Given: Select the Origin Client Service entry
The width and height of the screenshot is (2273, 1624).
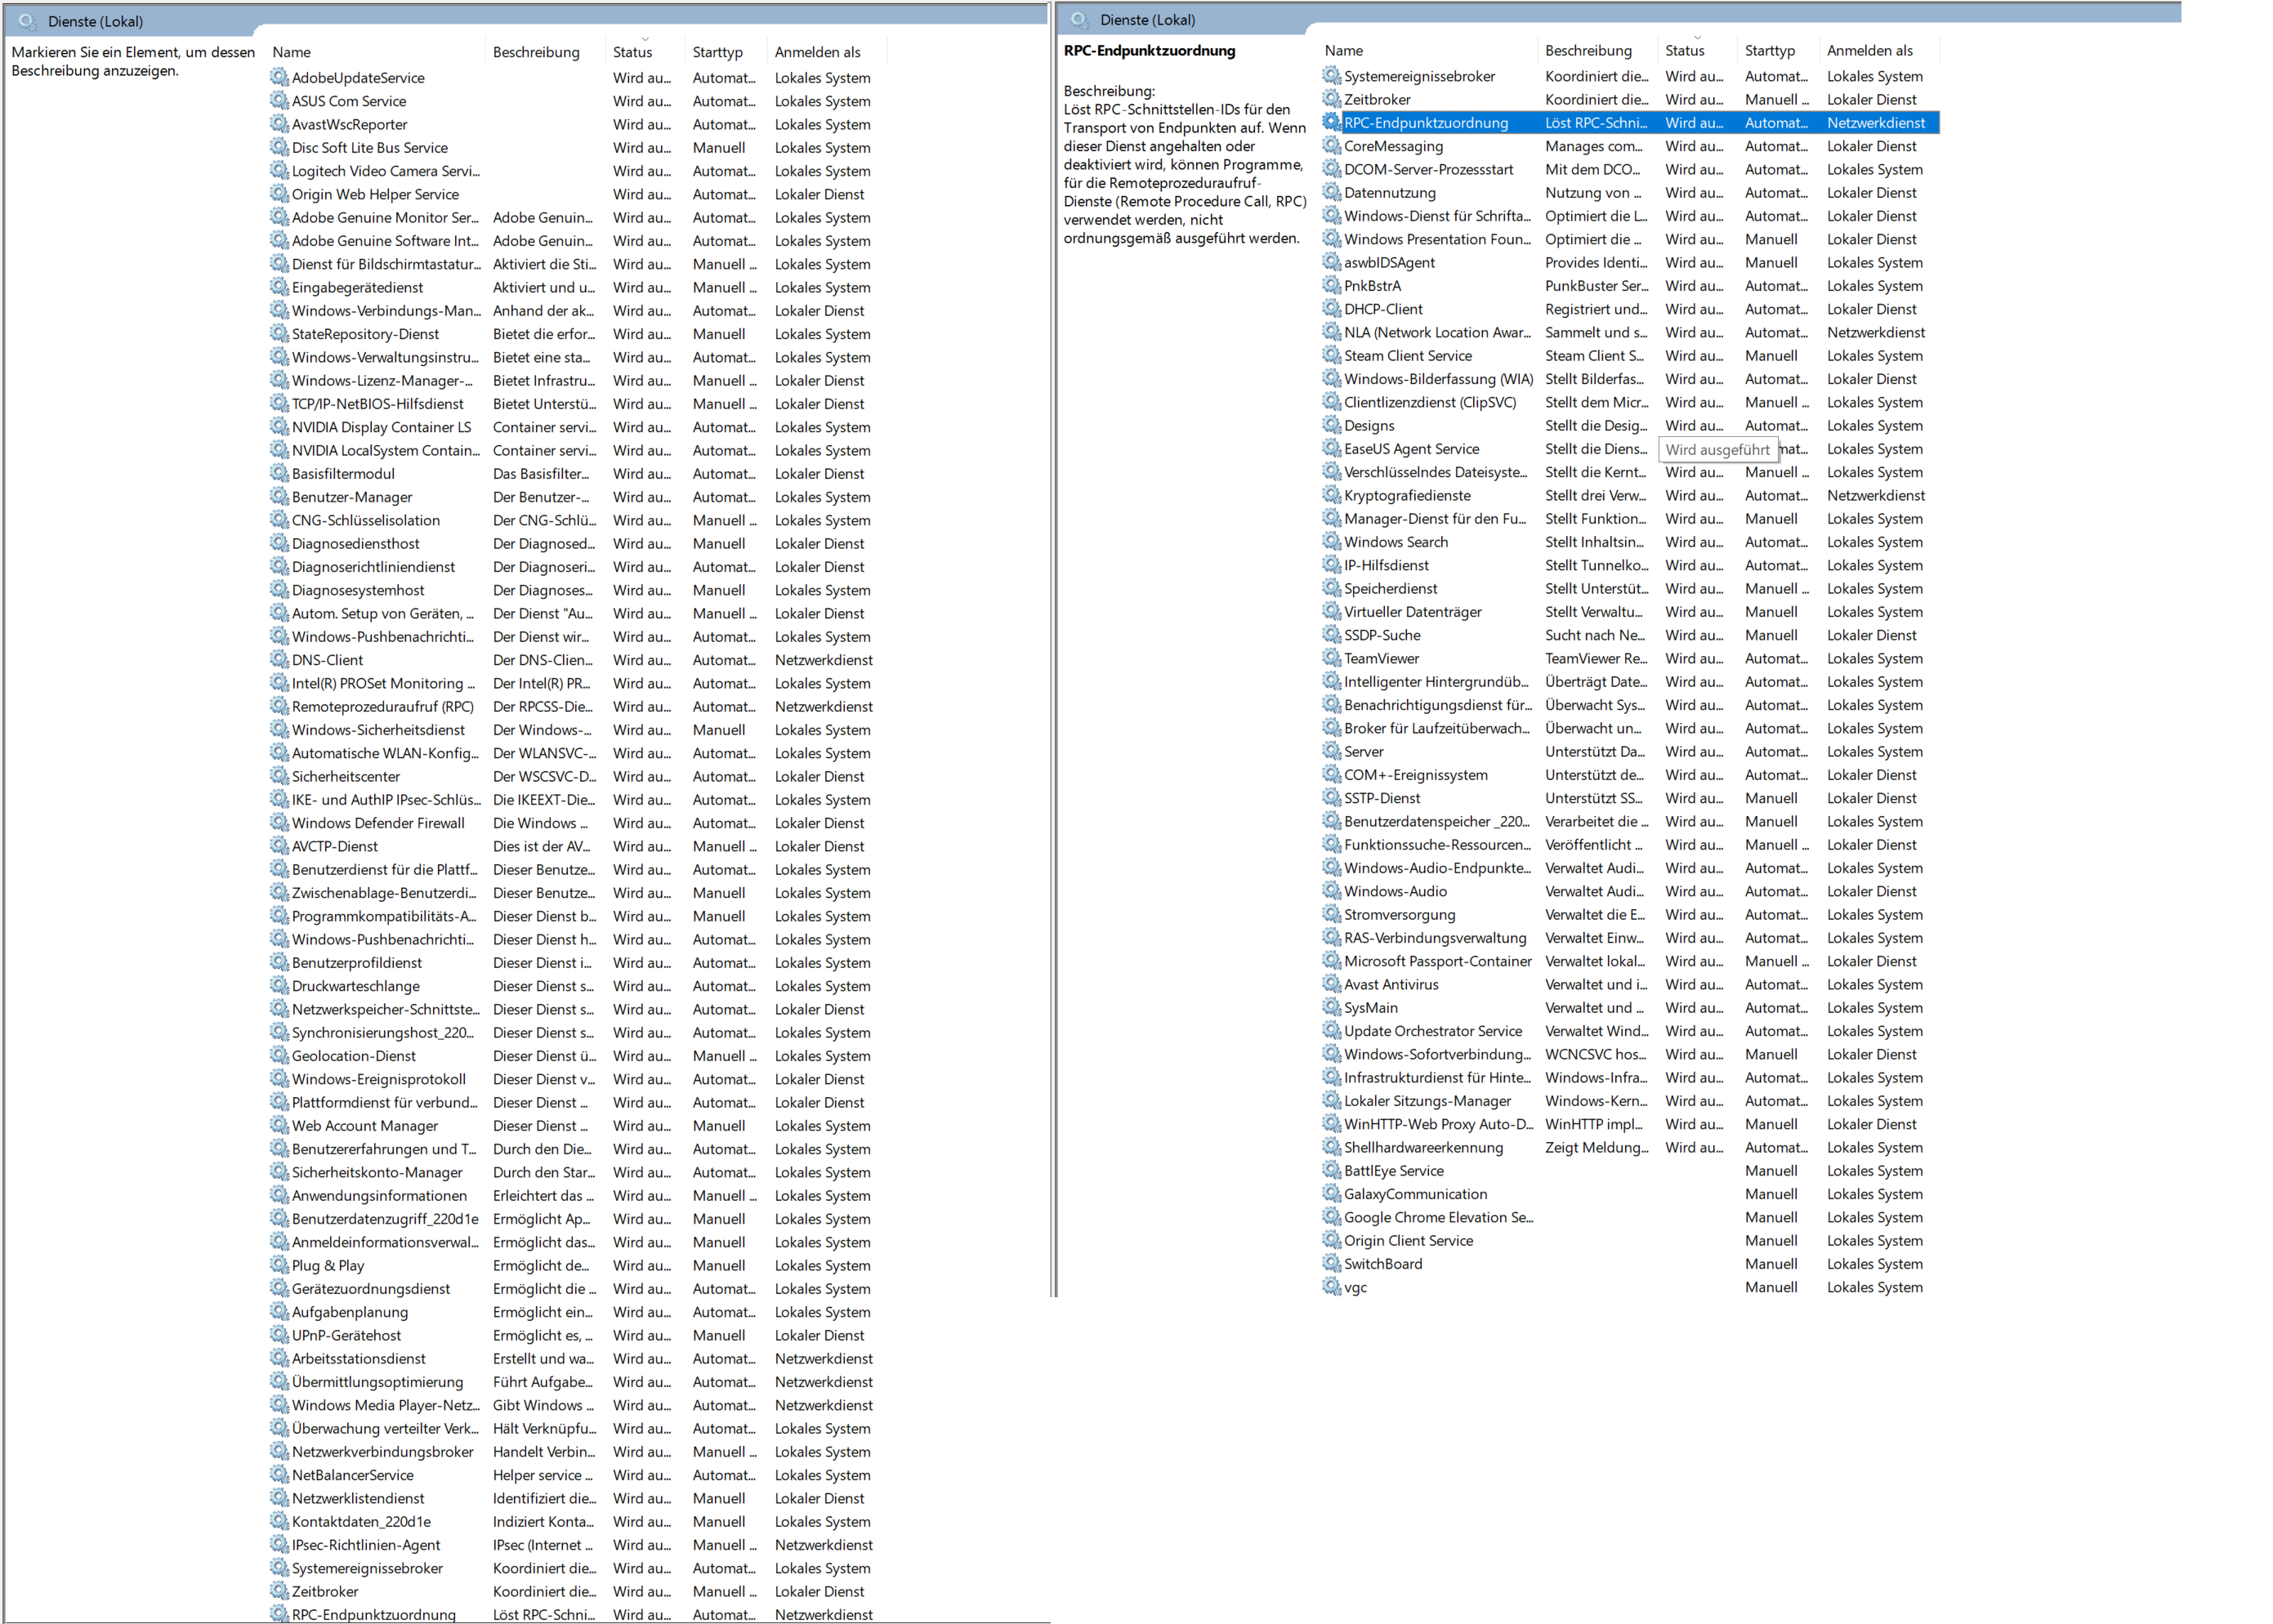Looking at the screenshot, I should click(x=1408, y=1240).
